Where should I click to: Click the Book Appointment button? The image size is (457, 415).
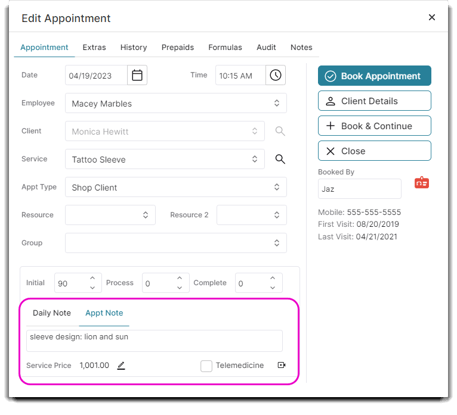[x=374, y=76]
